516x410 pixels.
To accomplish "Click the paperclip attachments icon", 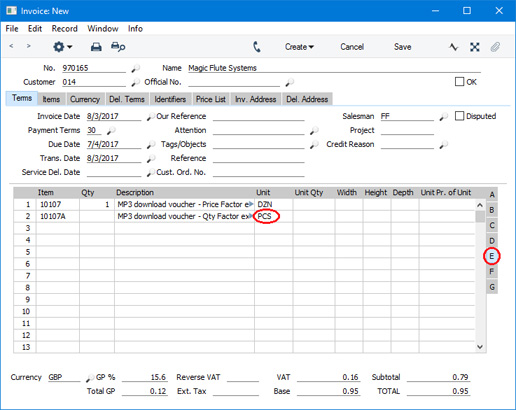I will click(495, 47).
